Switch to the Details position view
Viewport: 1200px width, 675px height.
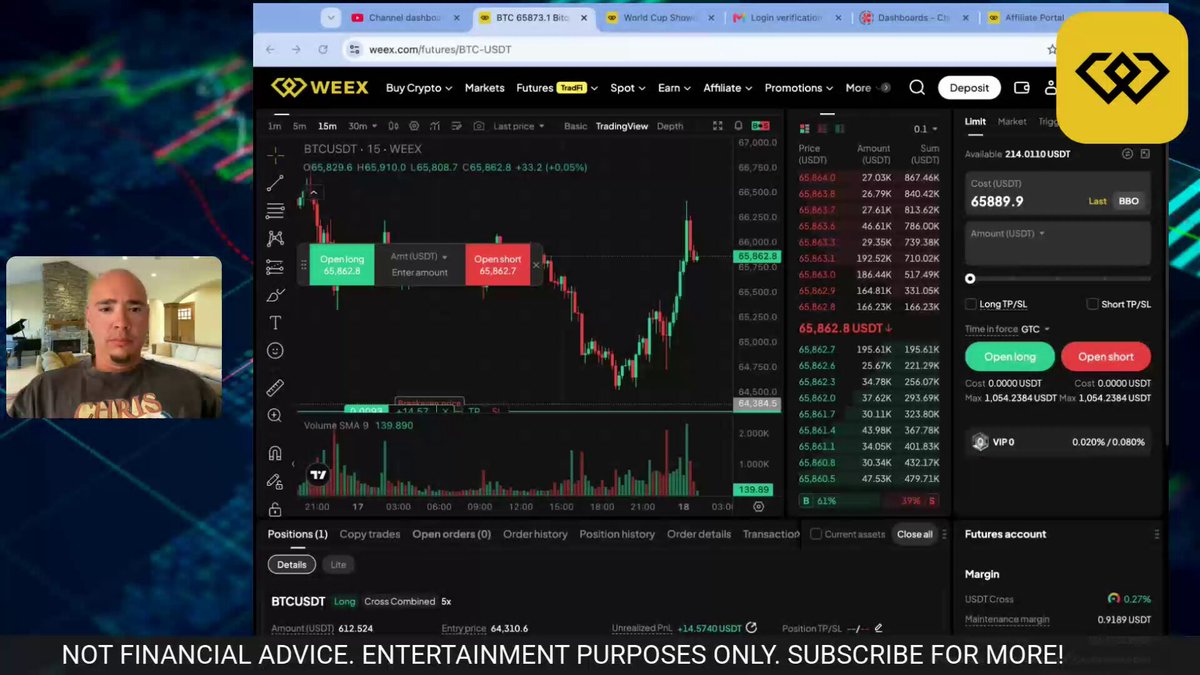pos(292,565)
